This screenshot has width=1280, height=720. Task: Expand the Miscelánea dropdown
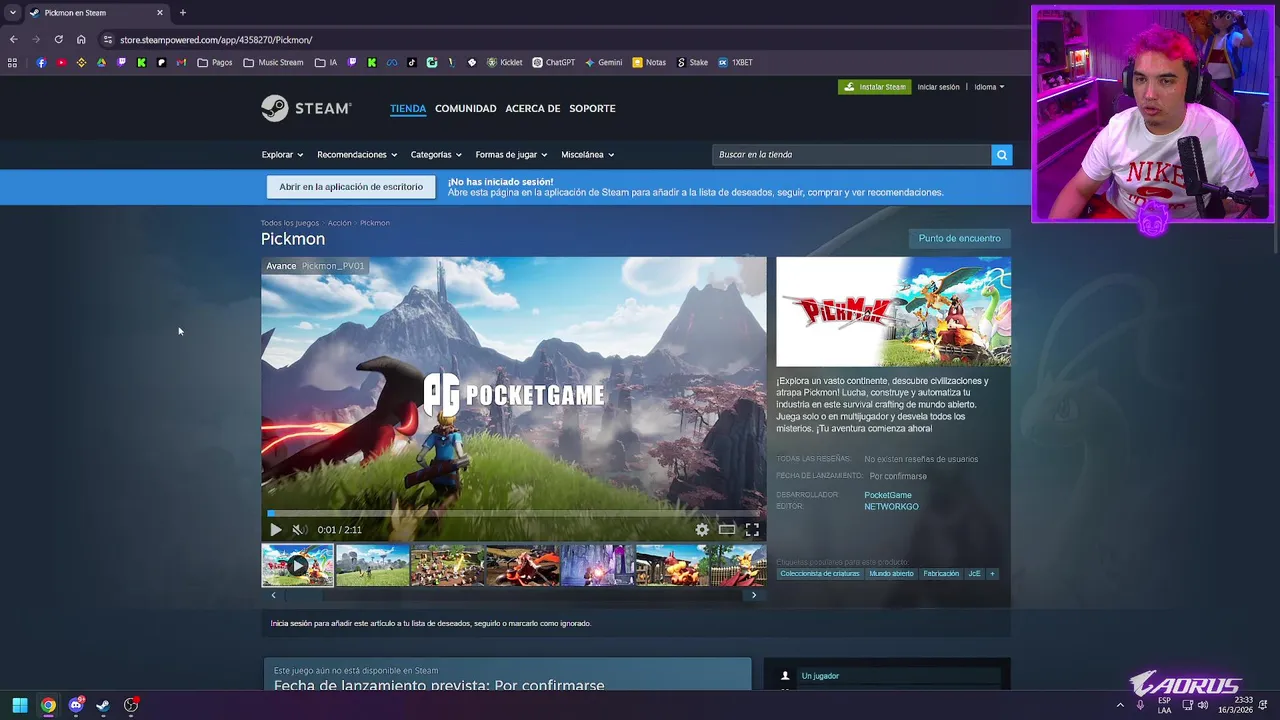587,155
